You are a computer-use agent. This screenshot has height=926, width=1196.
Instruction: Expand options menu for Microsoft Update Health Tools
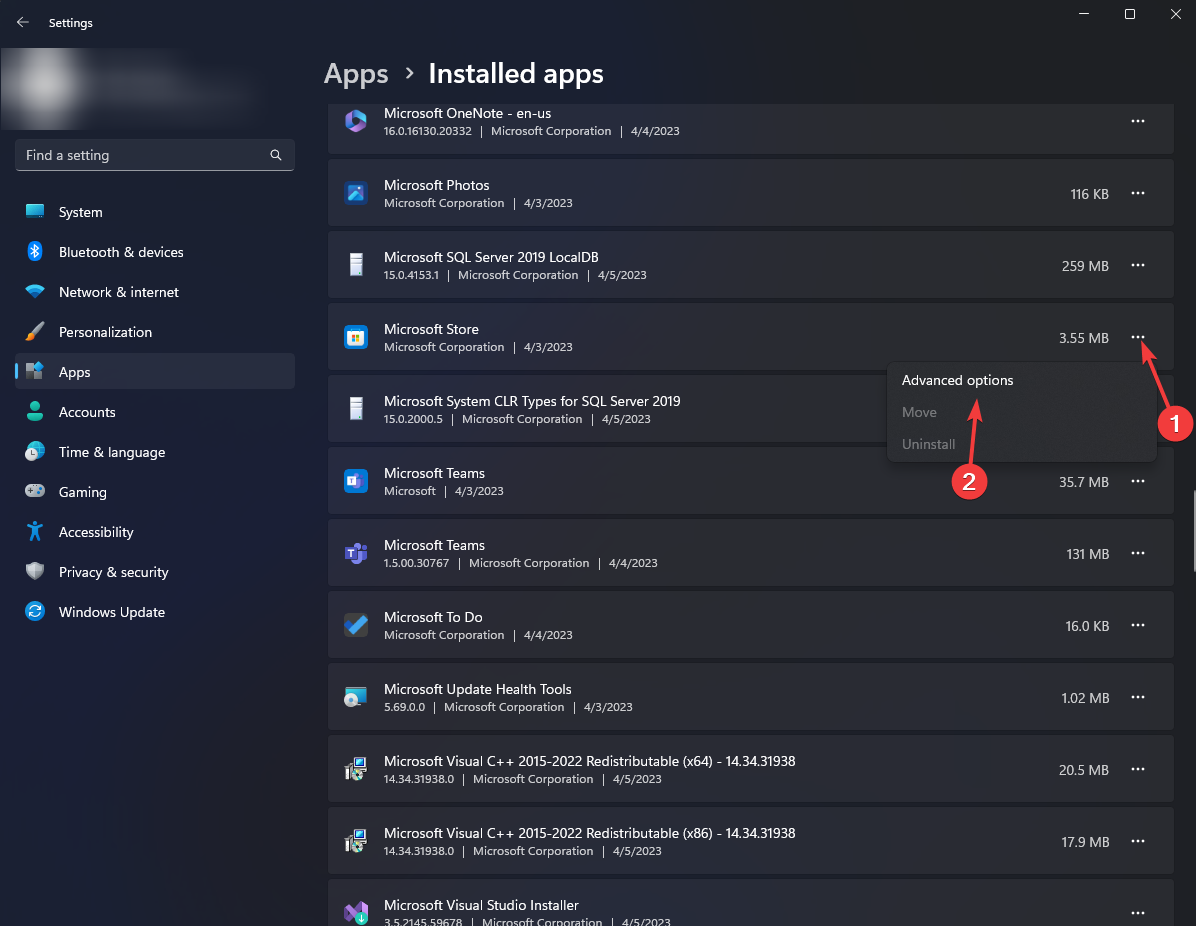tap(1137, 698)
